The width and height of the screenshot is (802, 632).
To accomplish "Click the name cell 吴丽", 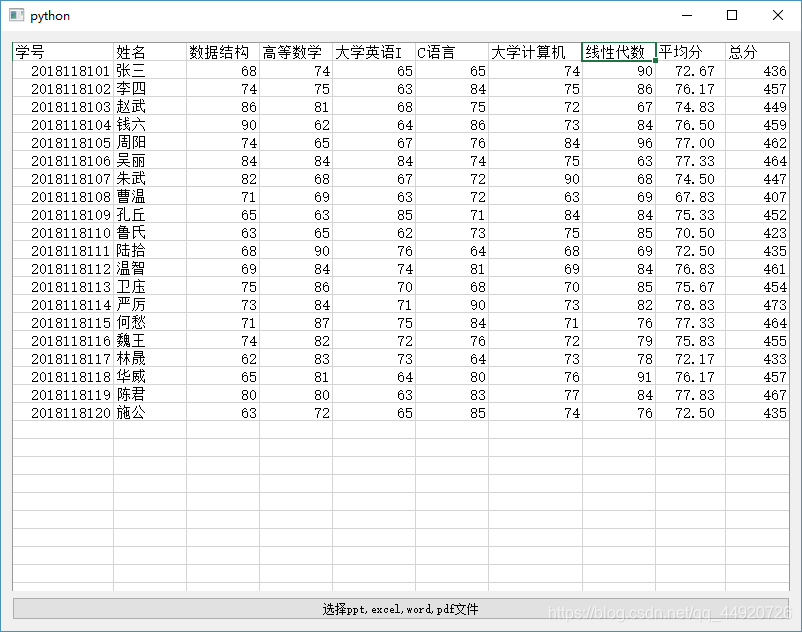I will 150,161.
